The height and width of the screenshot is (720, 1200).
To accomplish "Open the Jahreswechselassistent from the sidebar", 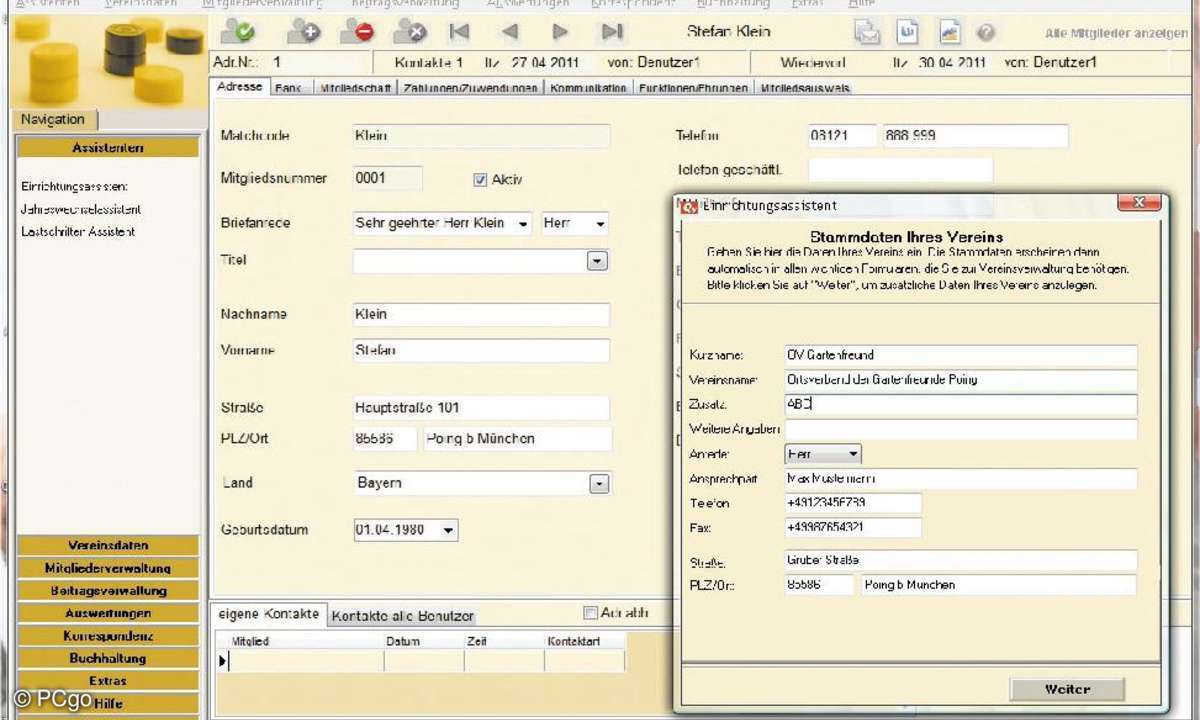I will pyautogui.click(x=80, y=209).
